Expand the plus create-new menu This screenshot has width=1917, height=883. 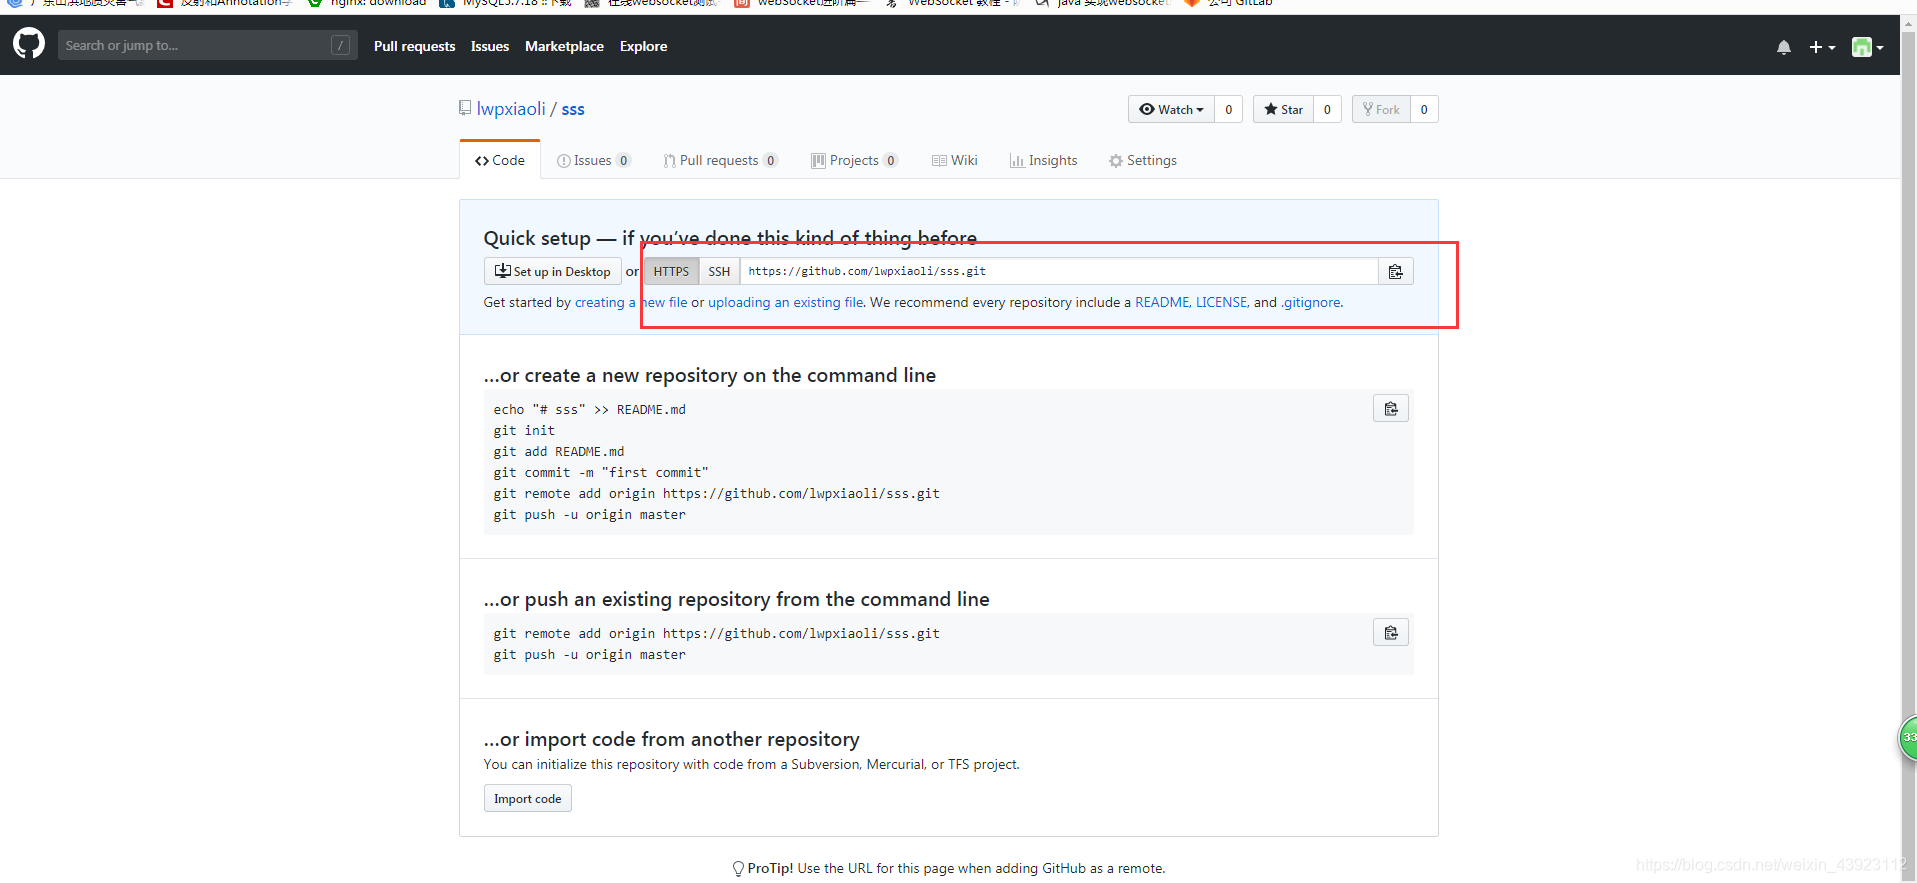[x=1822, y=47]
